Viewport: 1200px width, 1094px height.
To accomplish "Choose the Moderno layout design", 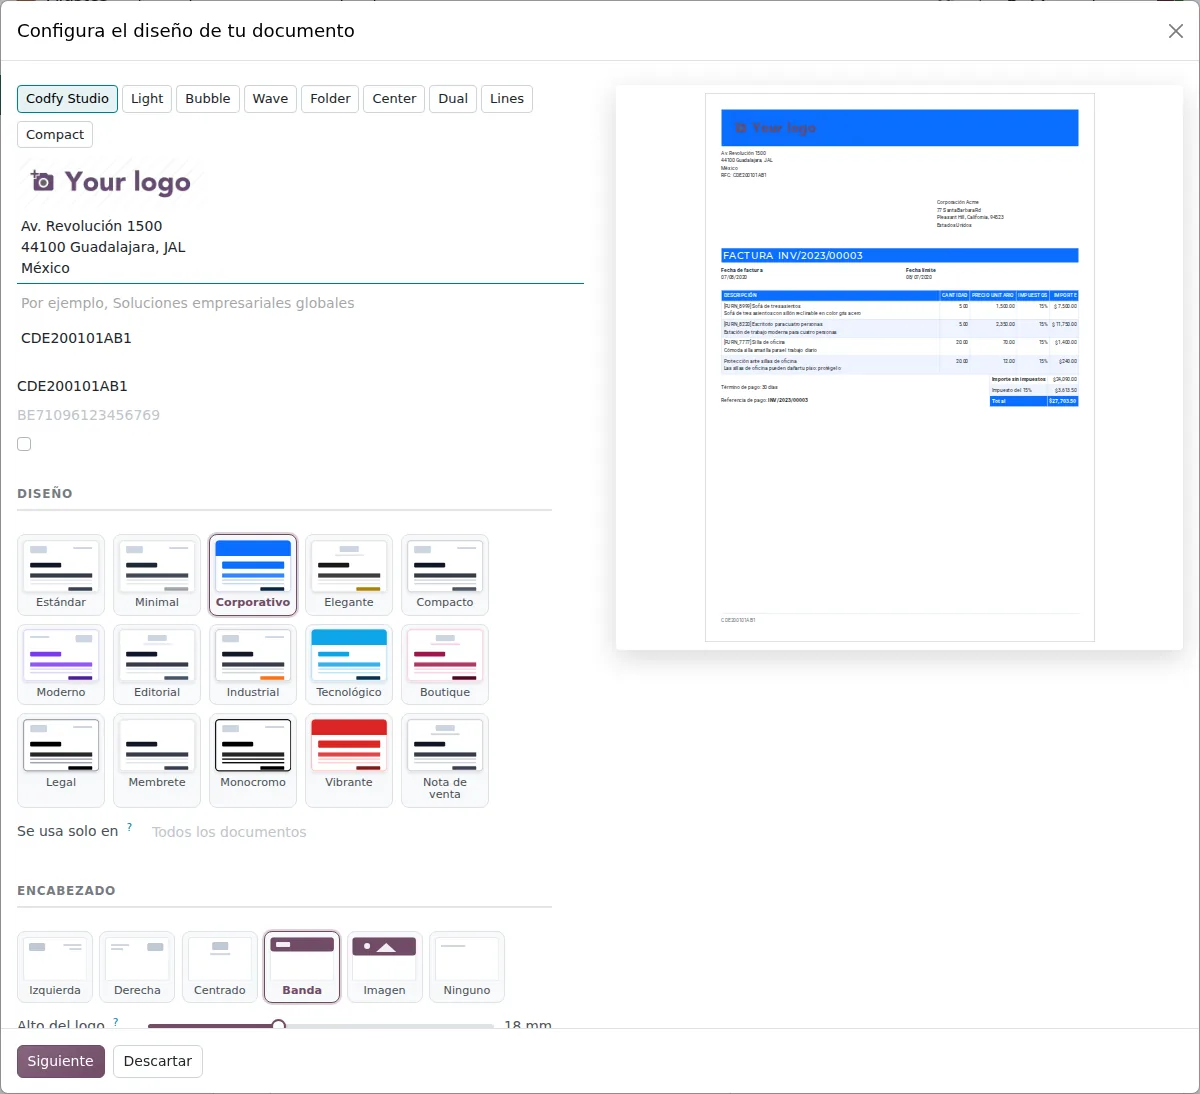I will coord(61,665).
